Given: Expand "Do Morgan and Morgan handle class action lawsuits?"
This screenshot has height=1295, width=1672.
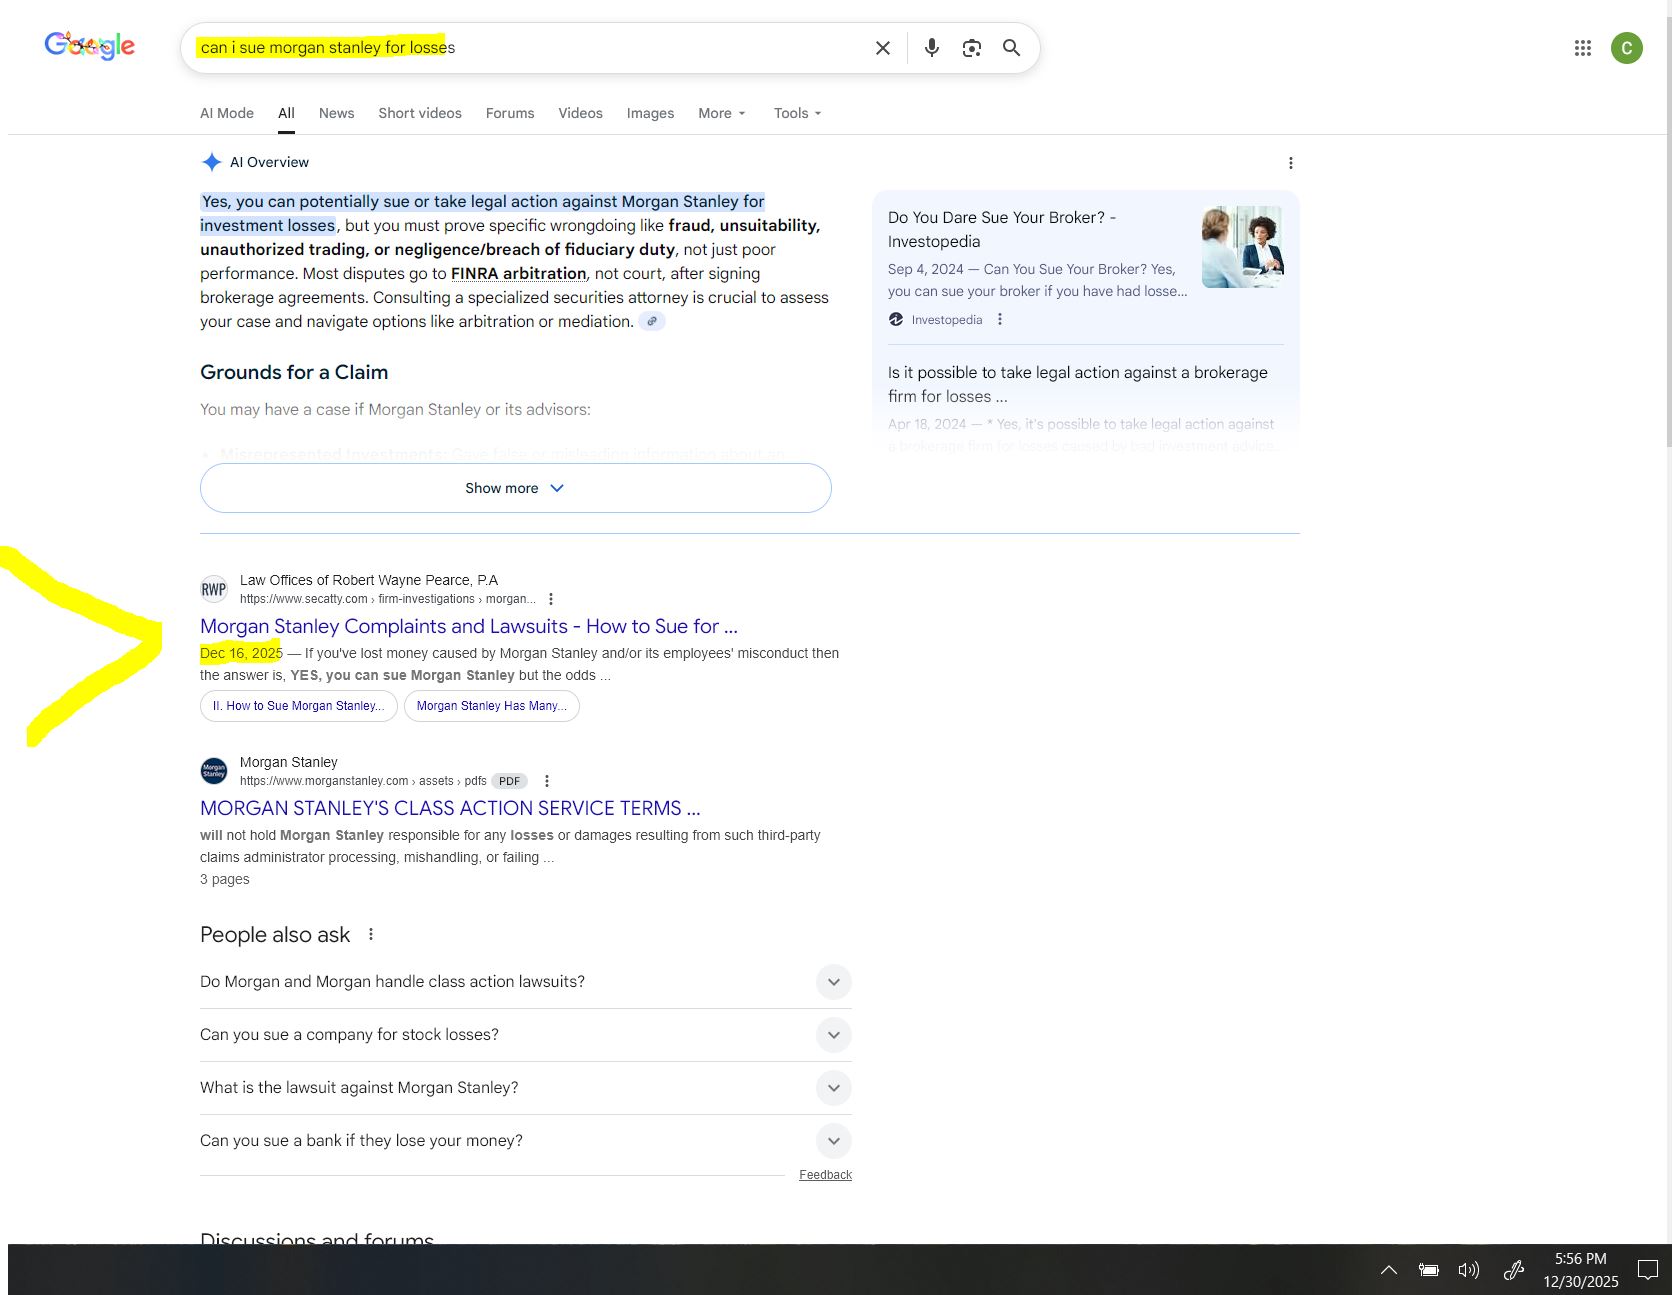Looking at the screenshot, I should [833, 982].
